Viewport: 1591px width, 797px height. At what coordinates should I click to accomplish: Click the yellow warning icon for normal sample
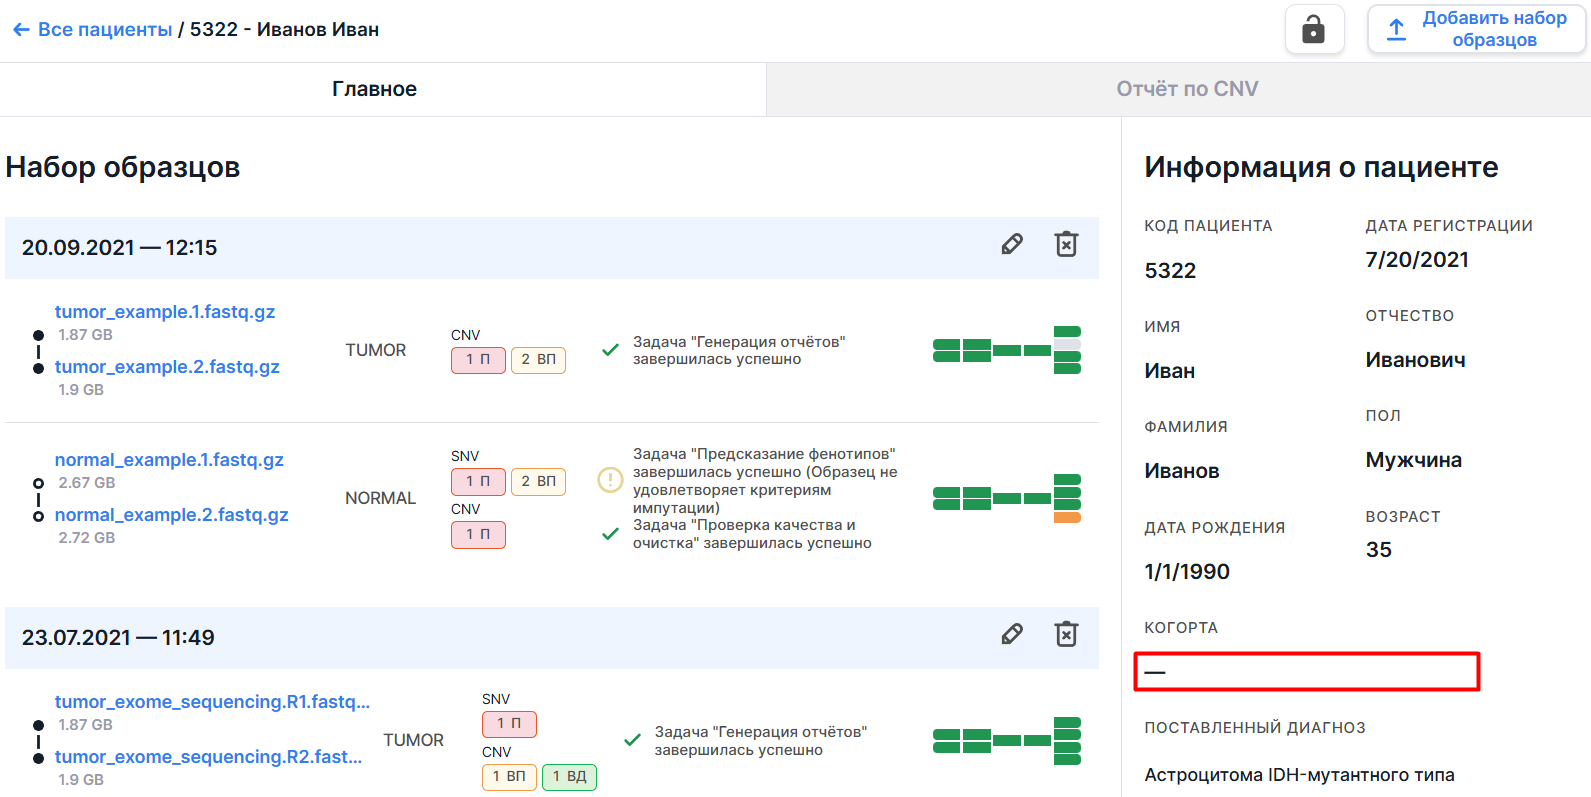[610, 480]
